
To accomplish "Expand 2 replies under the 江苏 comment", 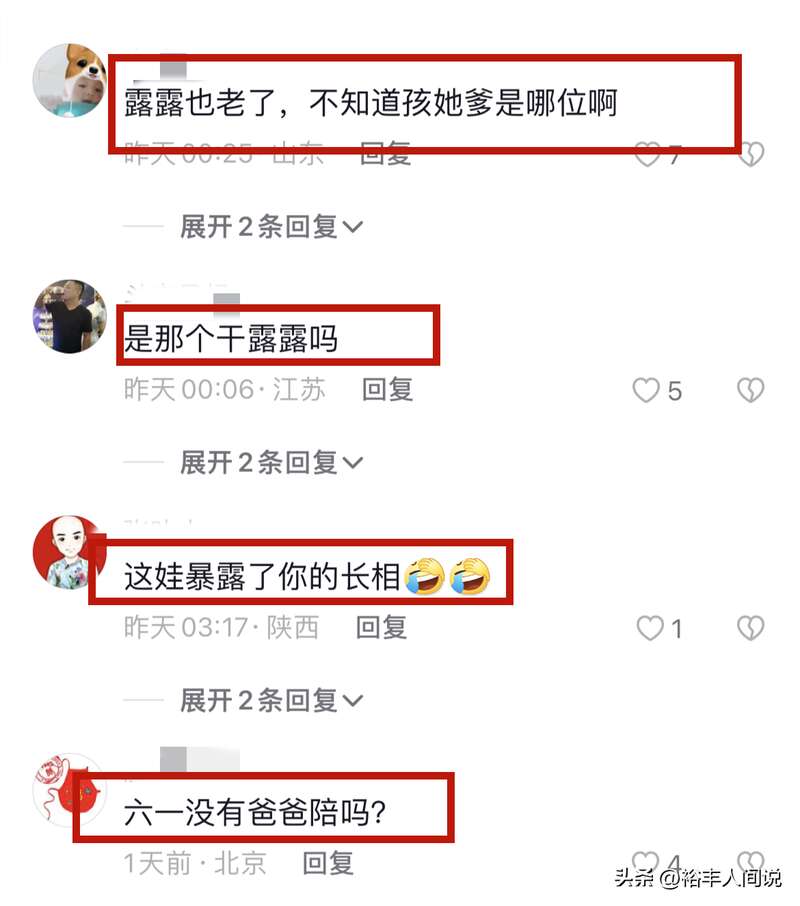I will pyautogui.click(x=271, y=462).
